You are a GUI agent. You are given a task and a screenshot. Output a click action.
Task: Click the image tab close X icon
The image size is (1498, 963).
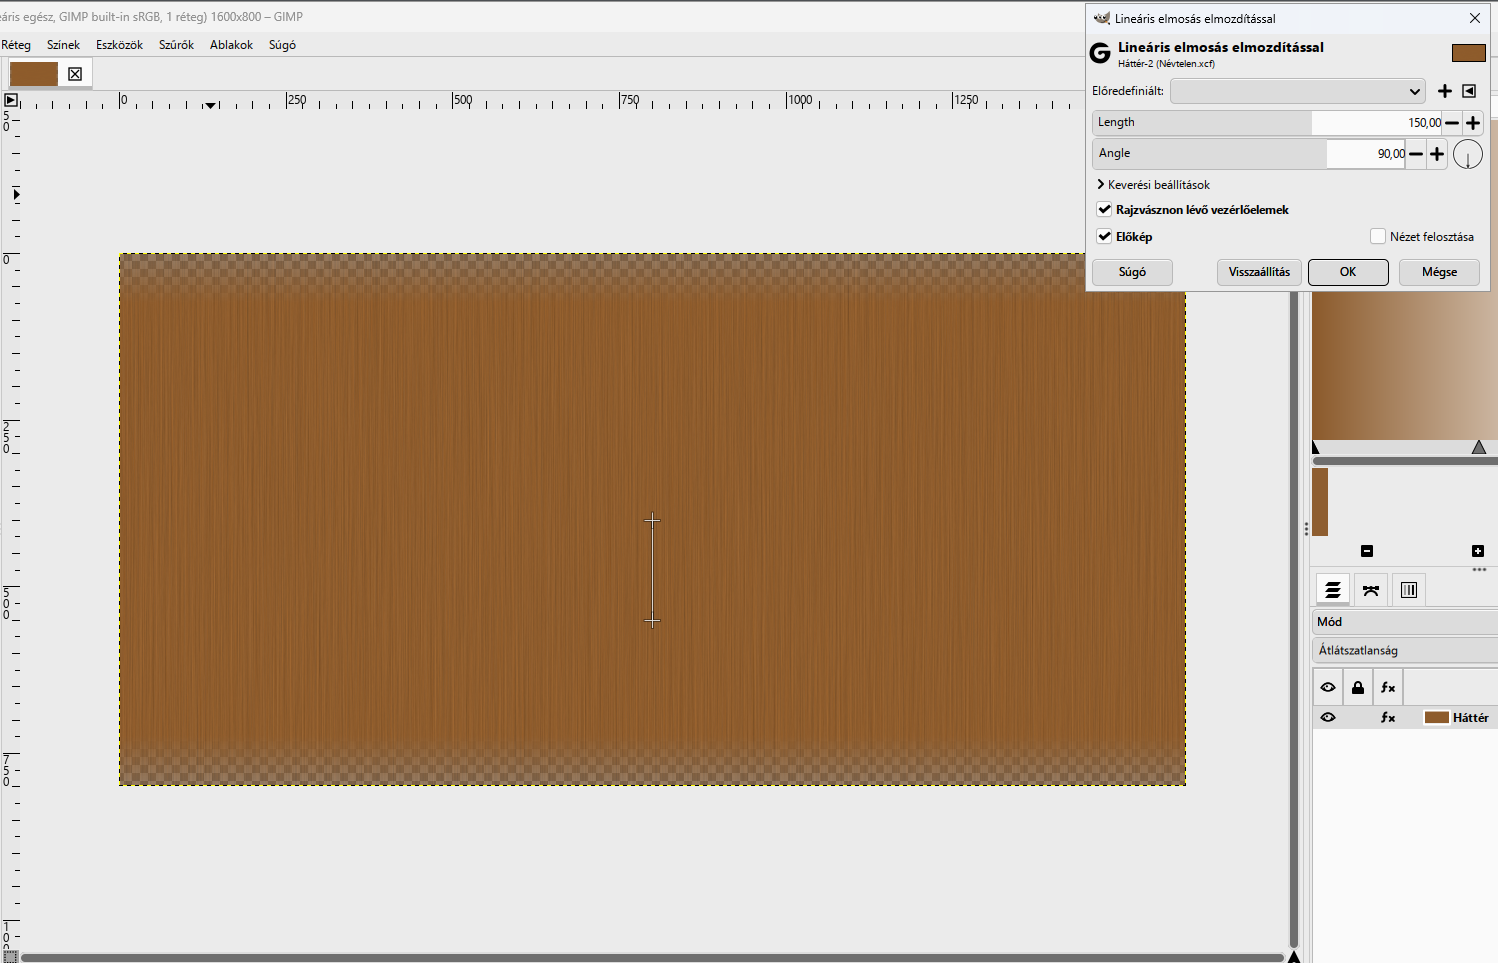click(75, 74)
